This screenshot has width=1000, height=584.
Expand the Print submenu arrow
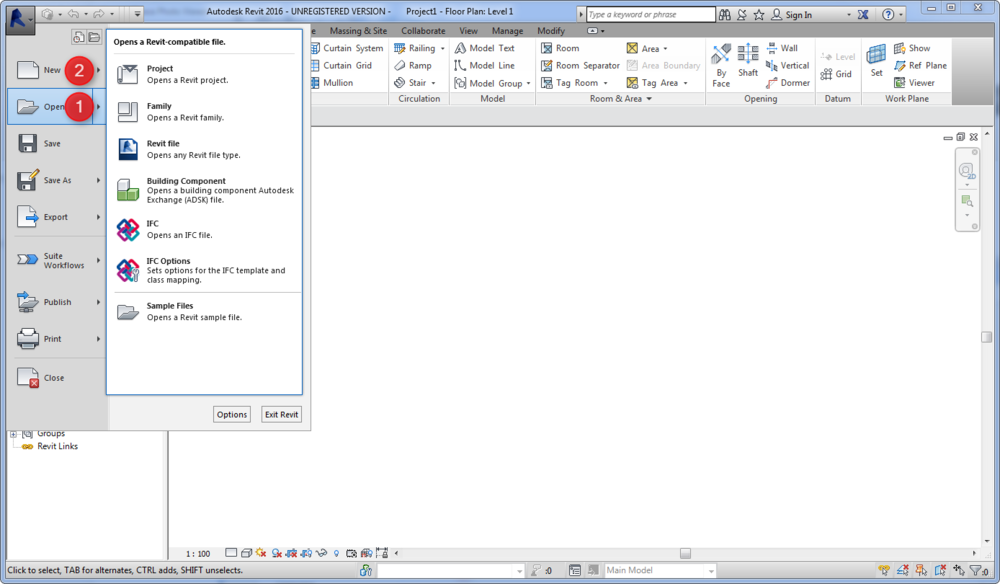(99, 339)
